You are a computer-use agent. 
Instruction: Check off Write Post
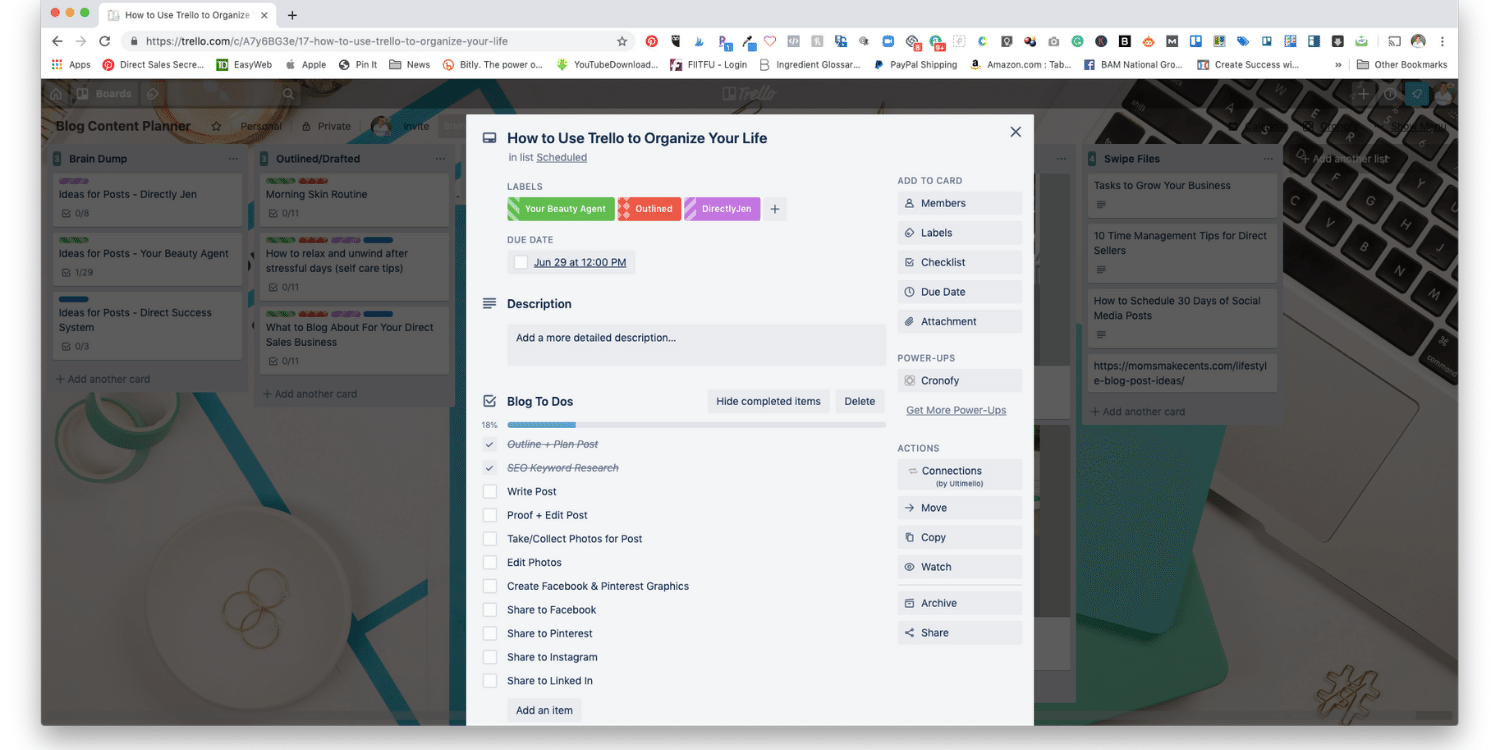coord(490,491)
